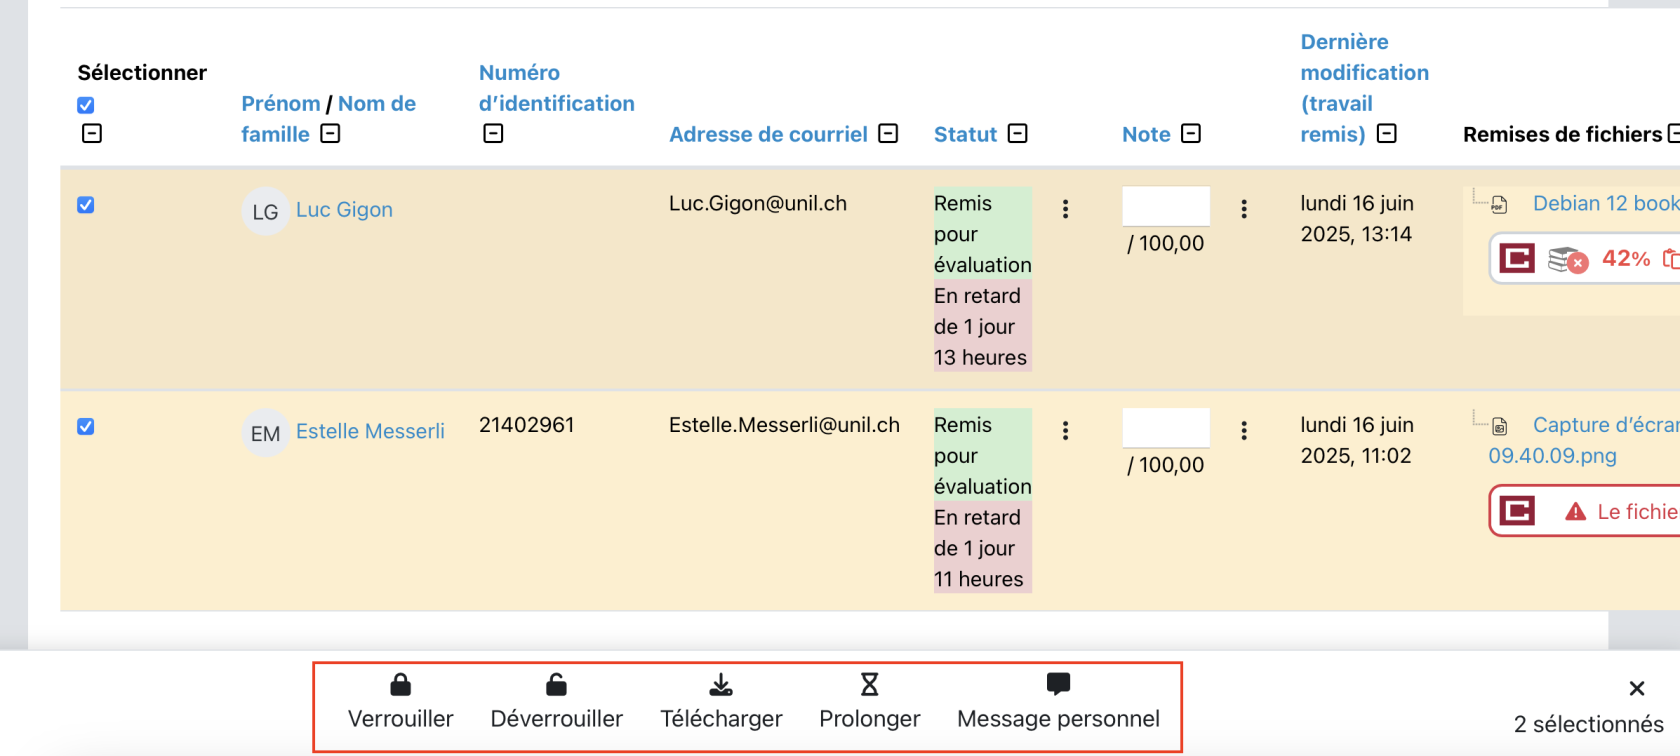Uncheck the select-all checkbox in the header
Image resolution: width=1680 pixels, height=756 pixels.
tap(86, 105)
